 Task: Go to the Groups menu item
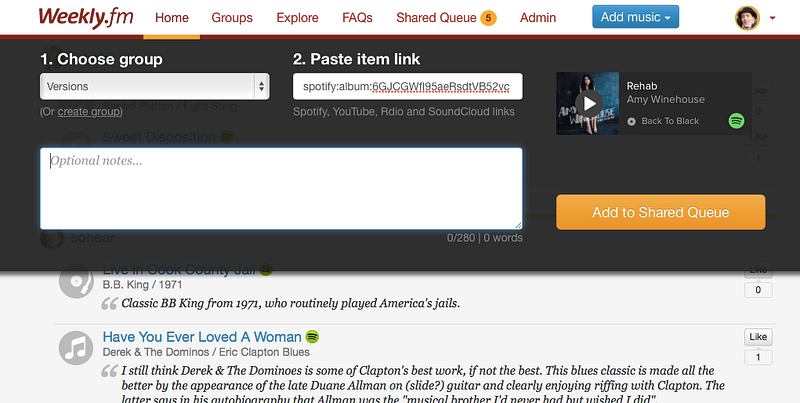232,18
